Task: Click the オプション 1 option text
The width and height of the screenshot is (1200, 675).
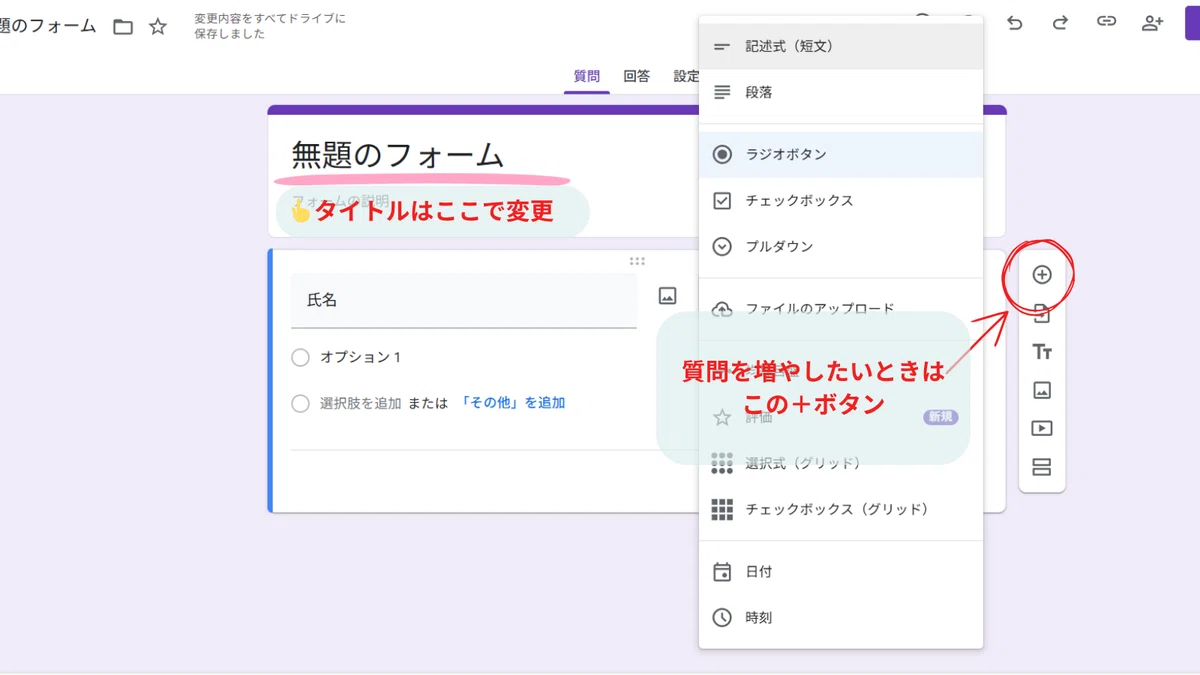Action: click(360, 357)
